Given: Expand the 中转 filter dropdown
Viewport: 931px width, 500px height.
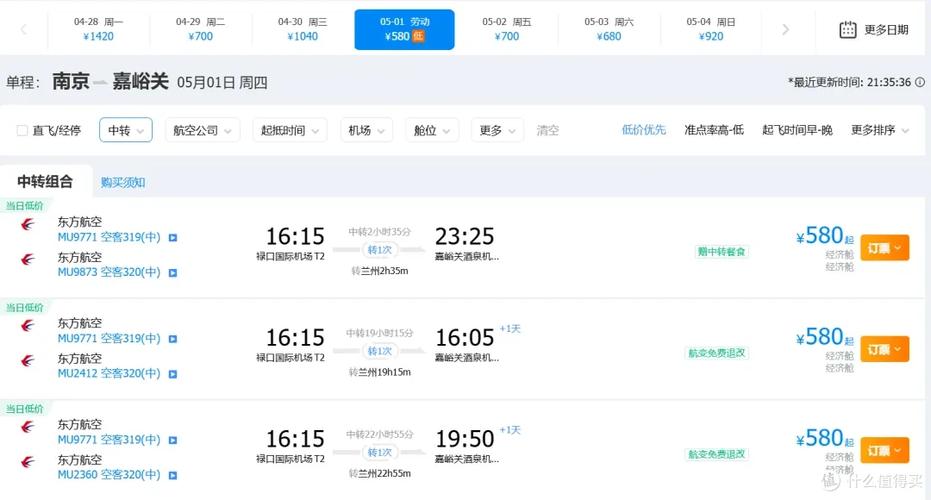Looking at the screenshot, I should (126, 130).
